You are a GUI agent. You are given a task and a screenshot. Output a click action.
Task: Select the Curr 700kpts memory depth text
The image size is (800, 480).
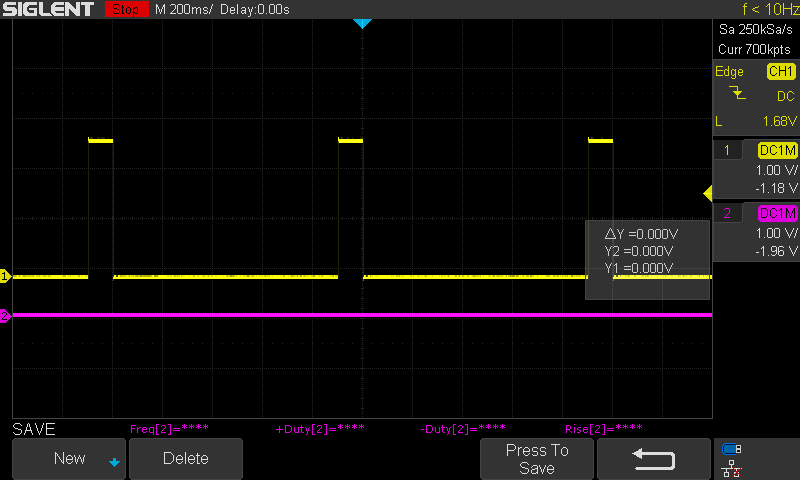754,49
